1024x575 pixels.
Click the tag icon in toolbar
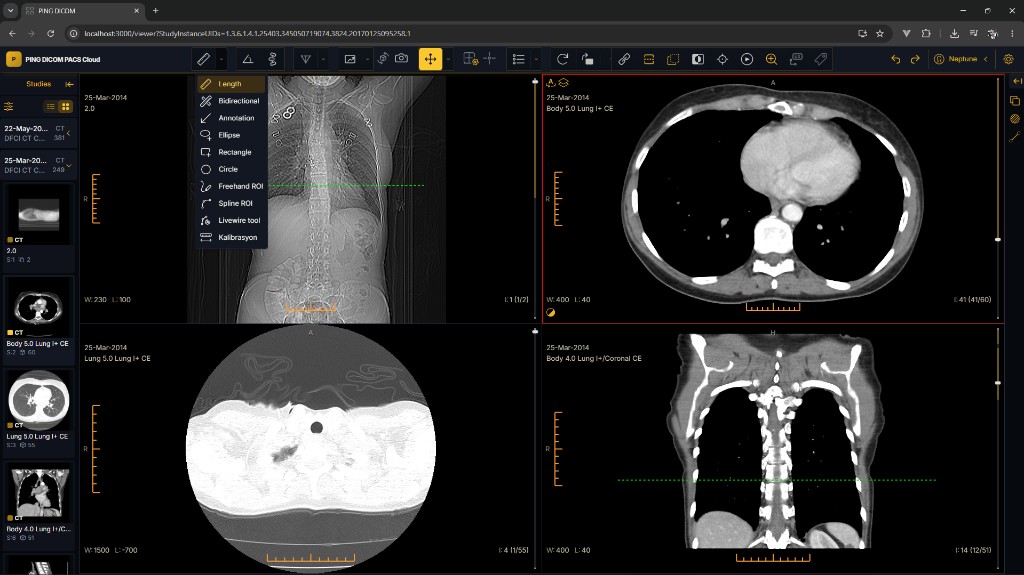click(x=820, y=59)
